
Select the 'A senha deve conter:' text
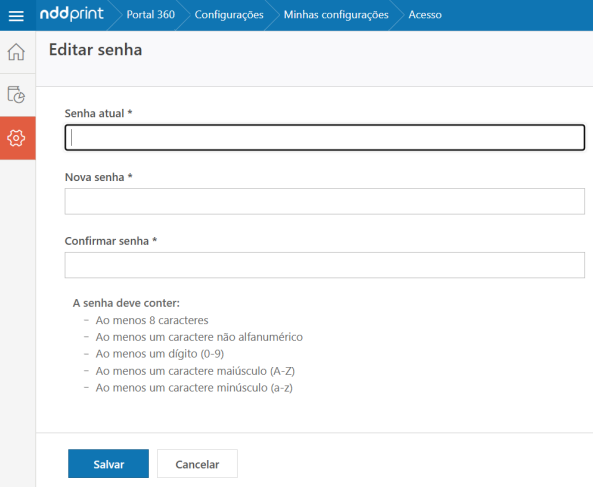[126, 303]
